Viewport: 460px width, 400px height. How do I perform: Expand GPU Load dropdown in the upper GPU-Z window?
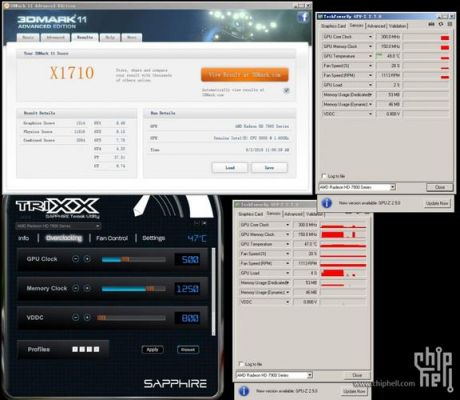pyautogui.click(x=370, y=85)
